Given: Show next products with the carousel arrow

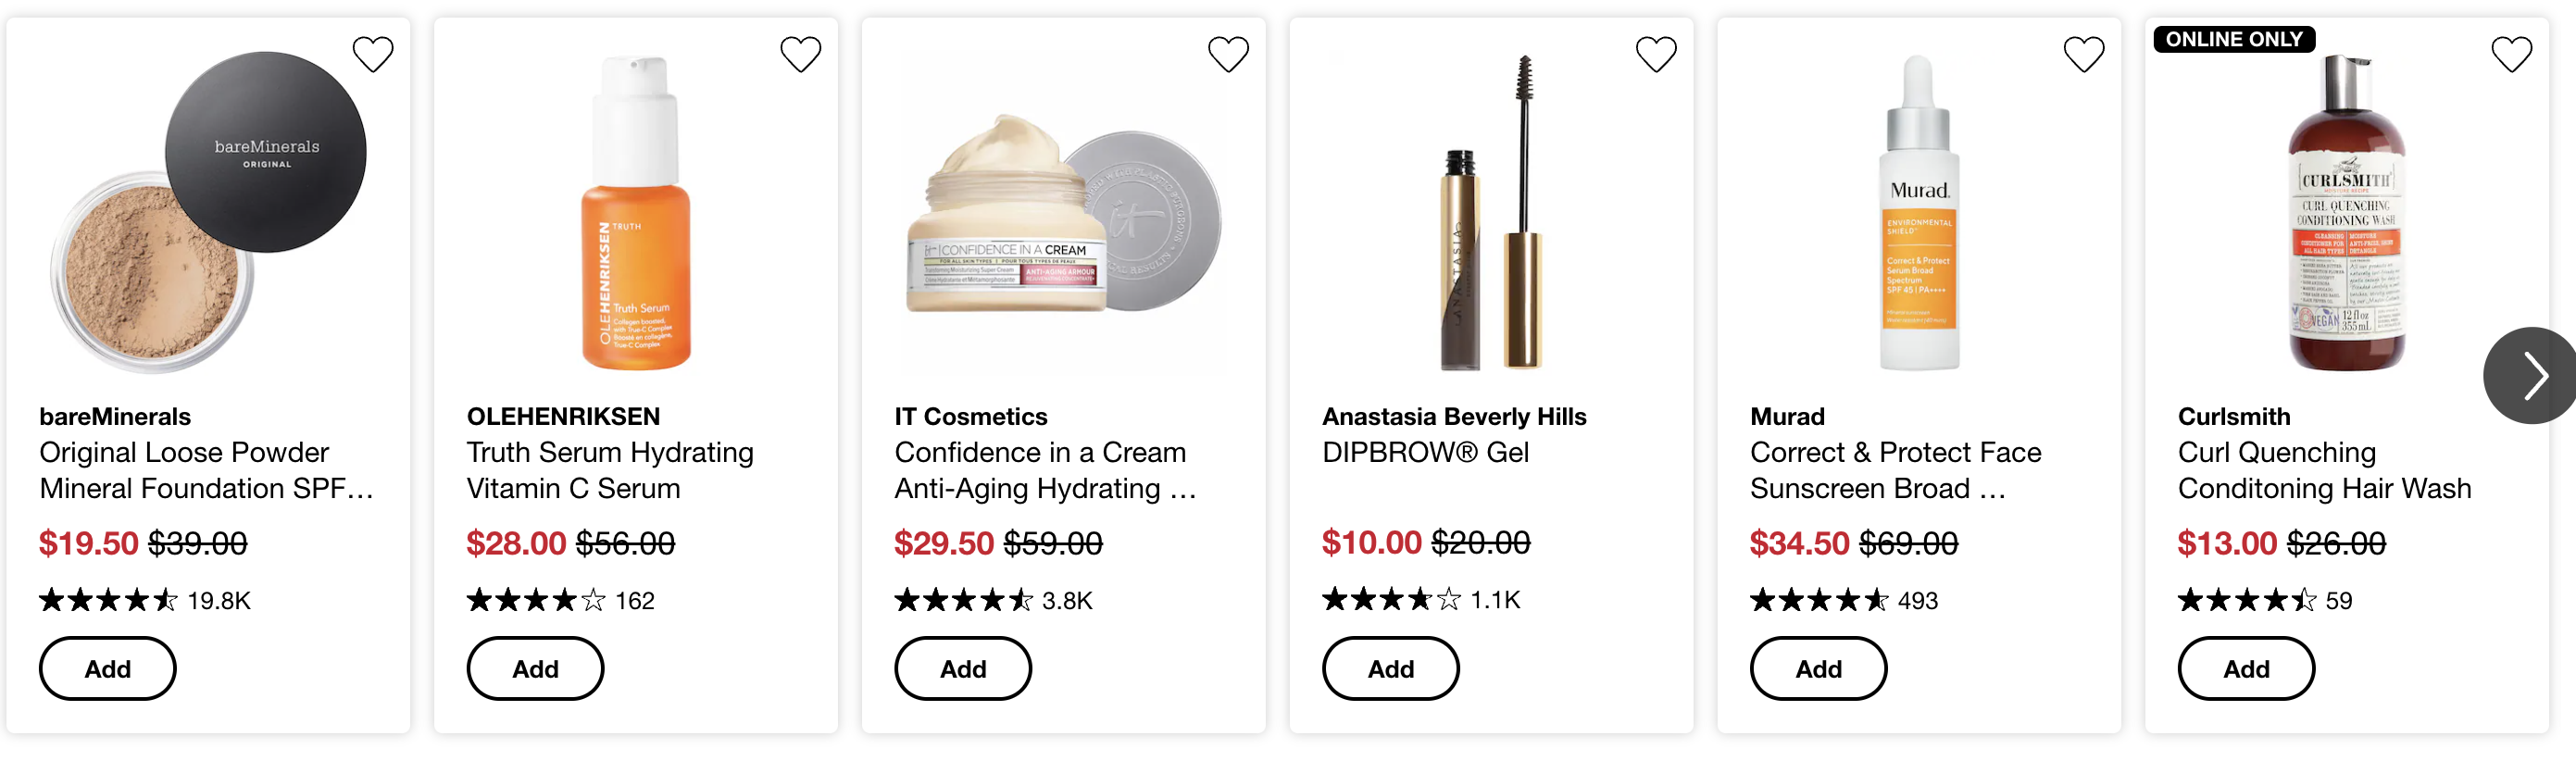Looking at the screenshot, I should point(2530,376).
